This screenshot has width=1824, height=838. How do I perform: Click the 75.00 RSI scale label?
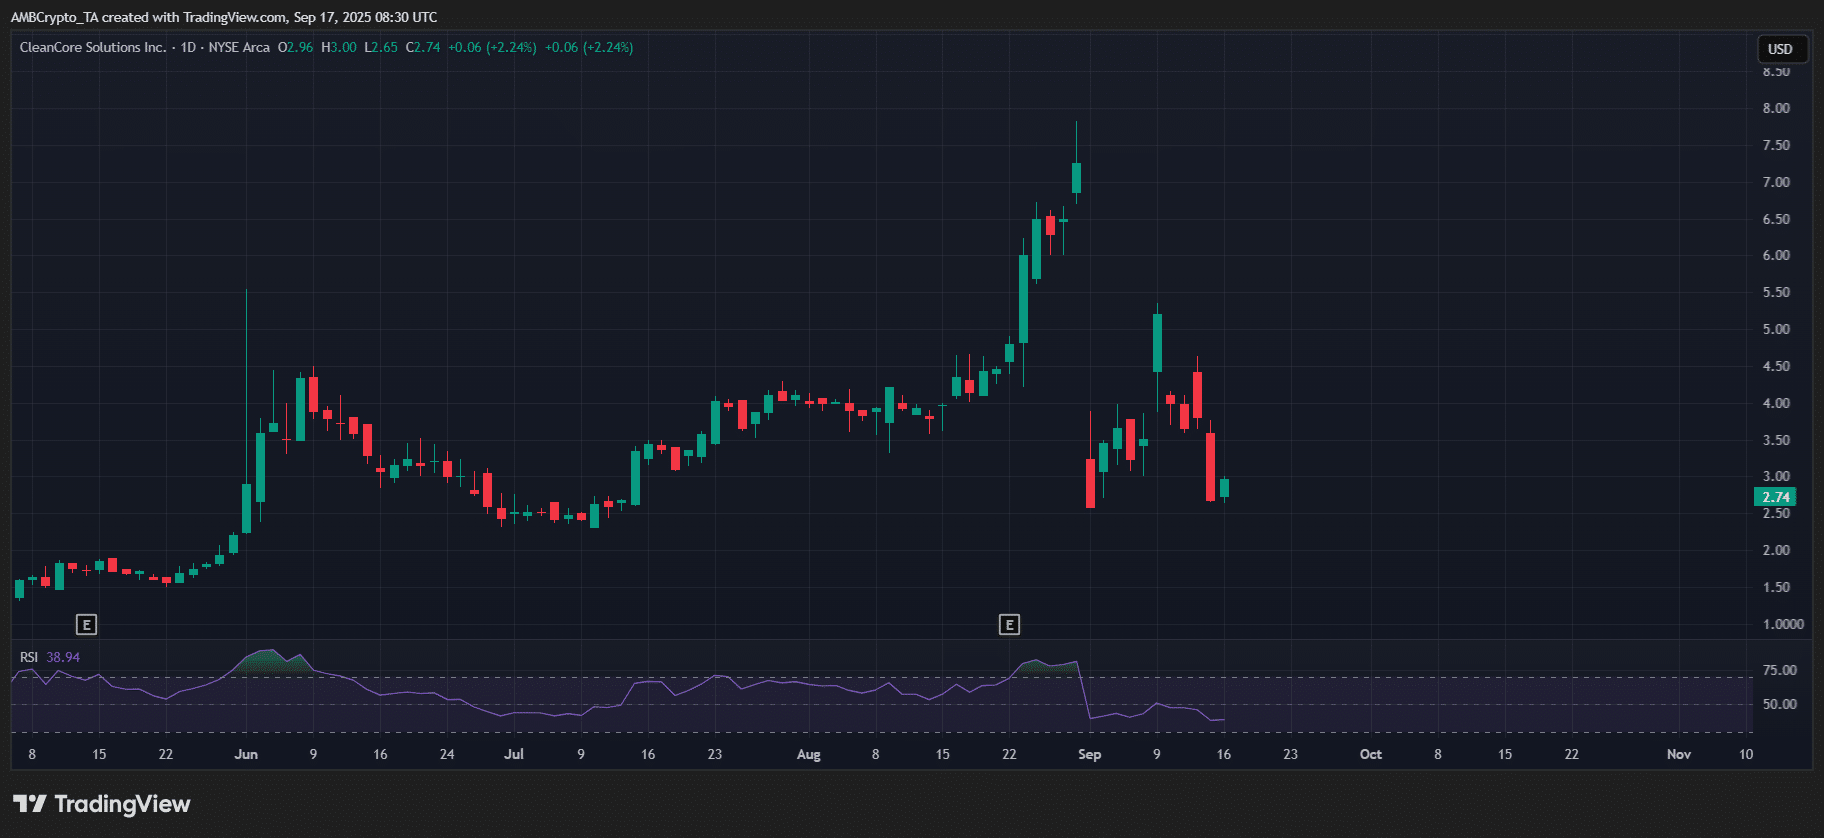(1779, 670)
